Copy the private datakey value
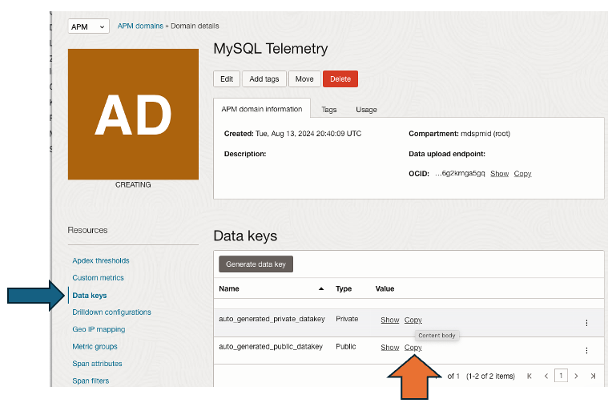Image resolution: width=612 pixels, height=416 pixels. pyautogui.click(x=413, y=320)
